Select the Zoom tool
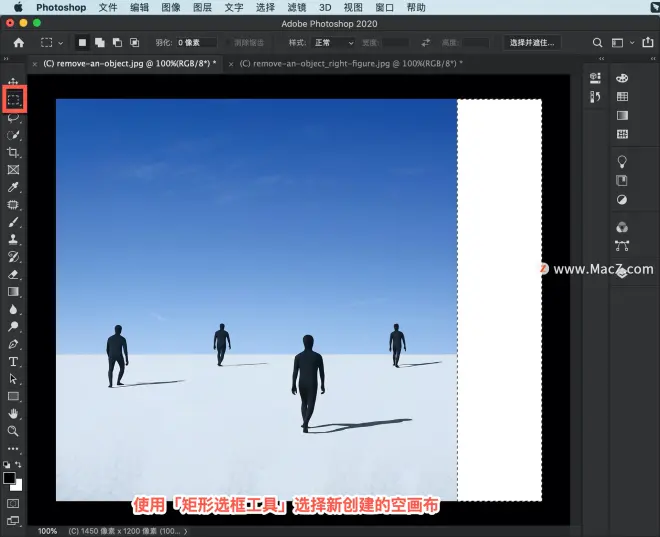The height and width of the screenshot is (537, 660). point(13,431)
